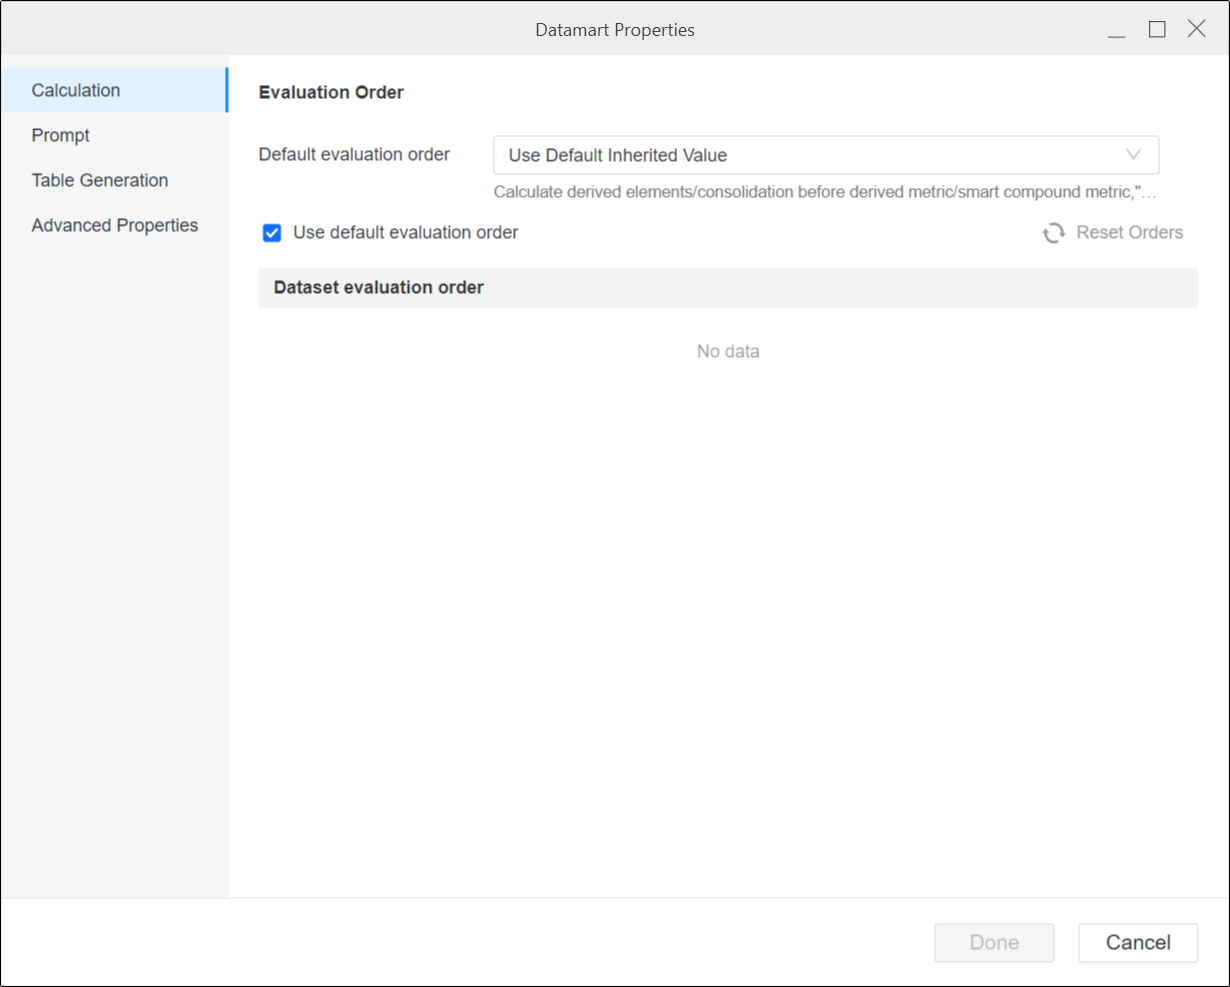
Task: Maximize the Datamart Properties window
Action: 1157,29
